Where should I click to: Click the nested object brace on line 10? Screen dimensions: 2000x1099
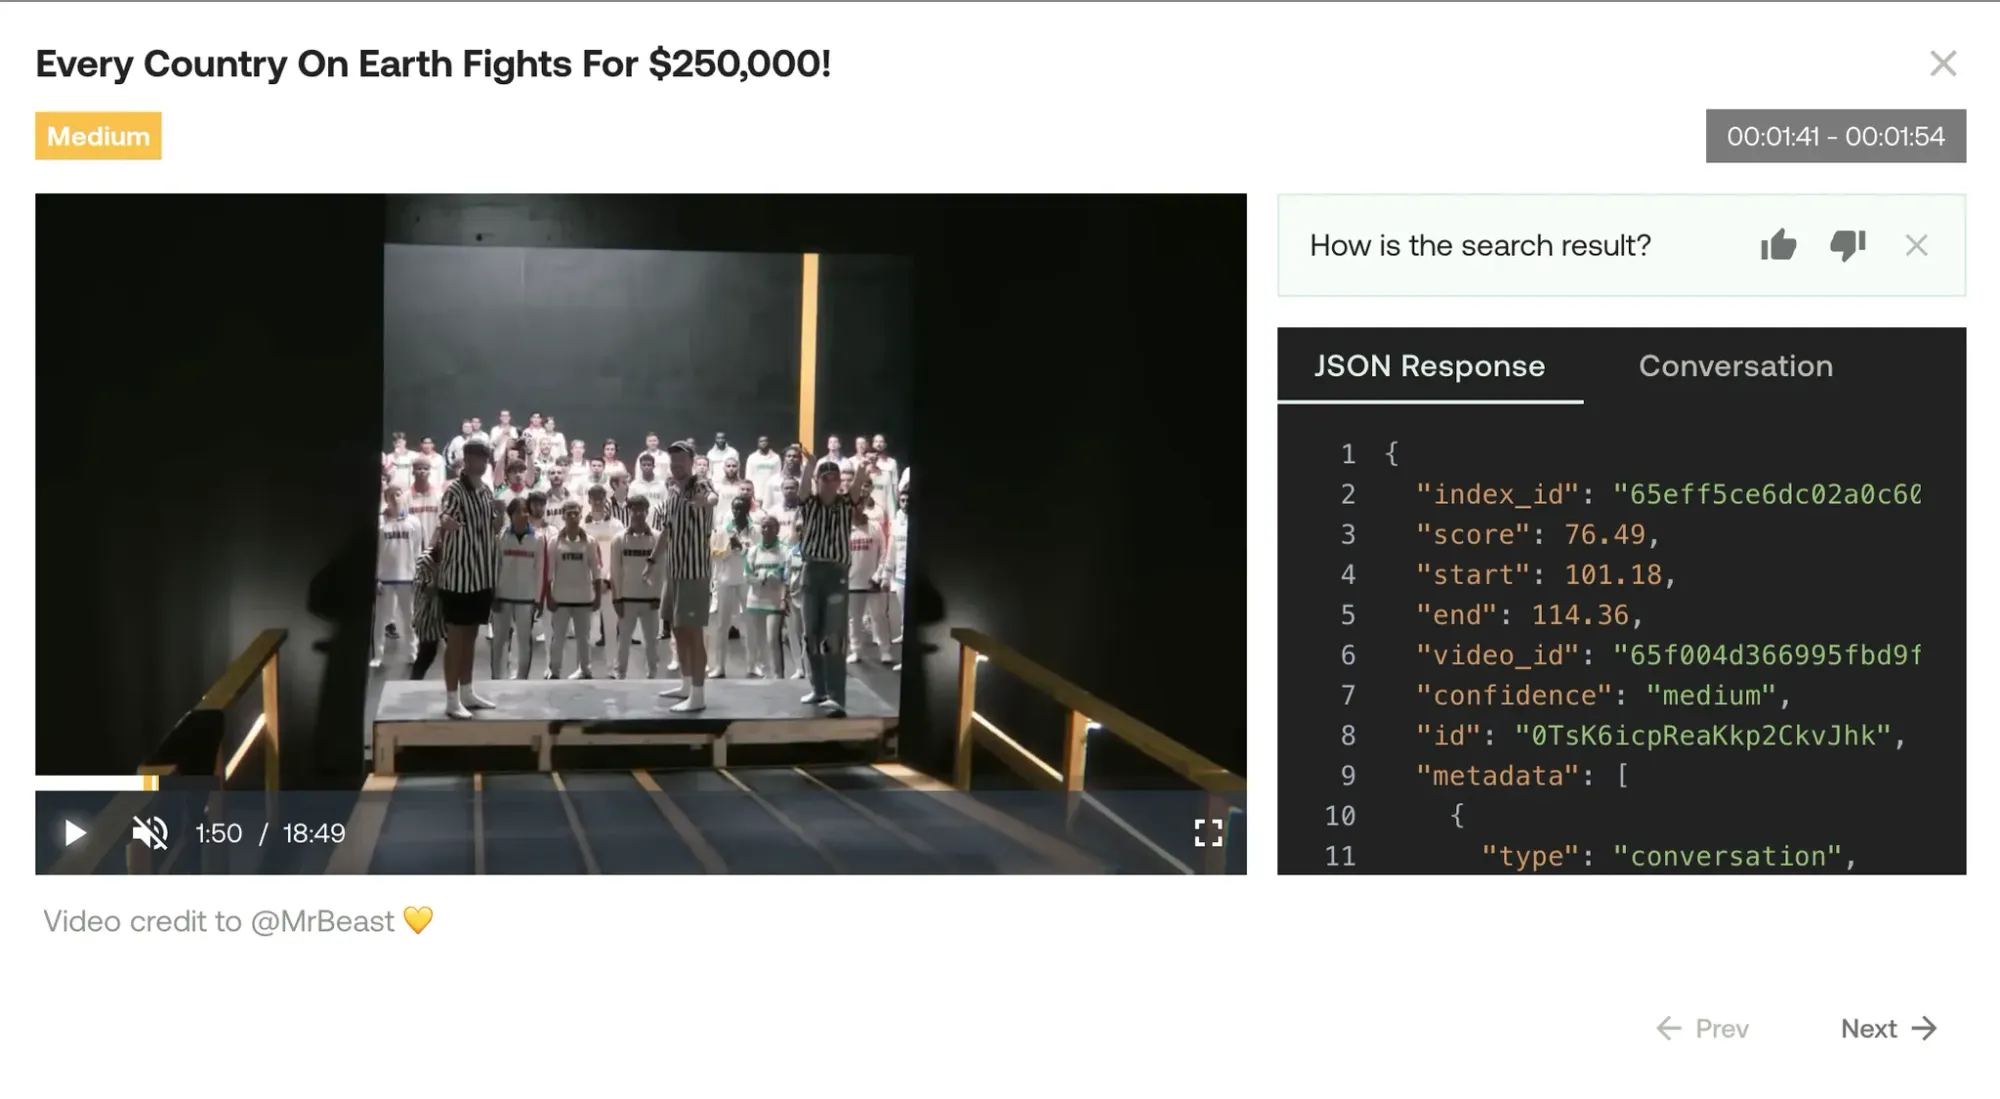coord(1457,816)
